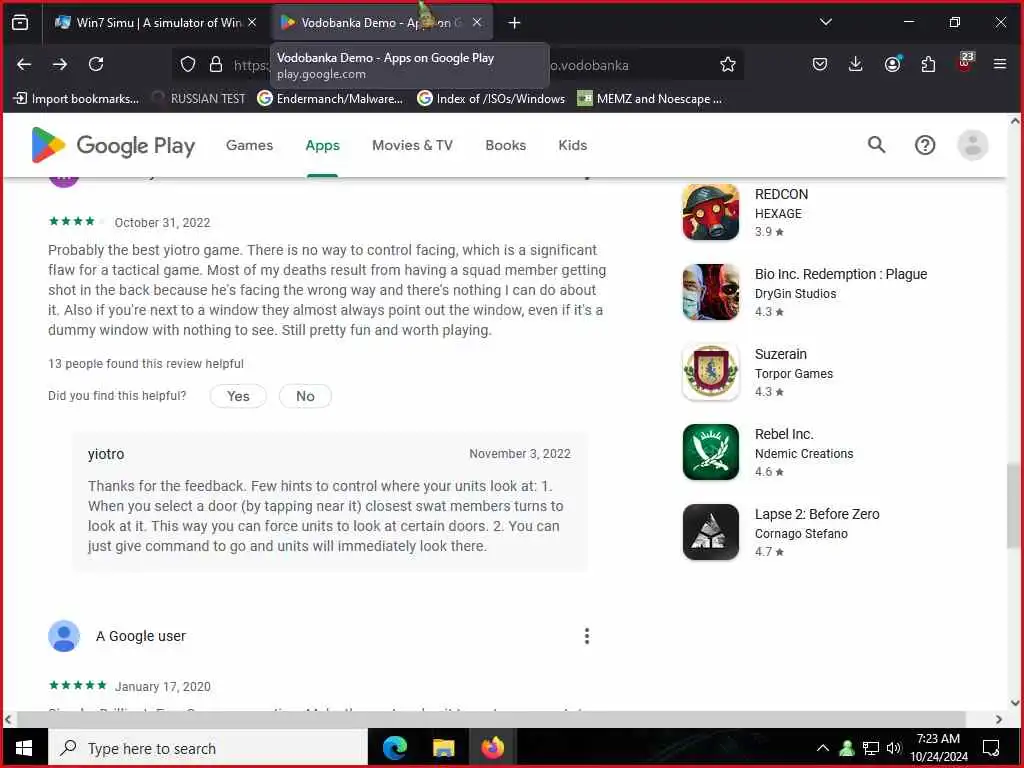Open the Index of /ISOs/Windows bookmark

(x=491, y=99)
